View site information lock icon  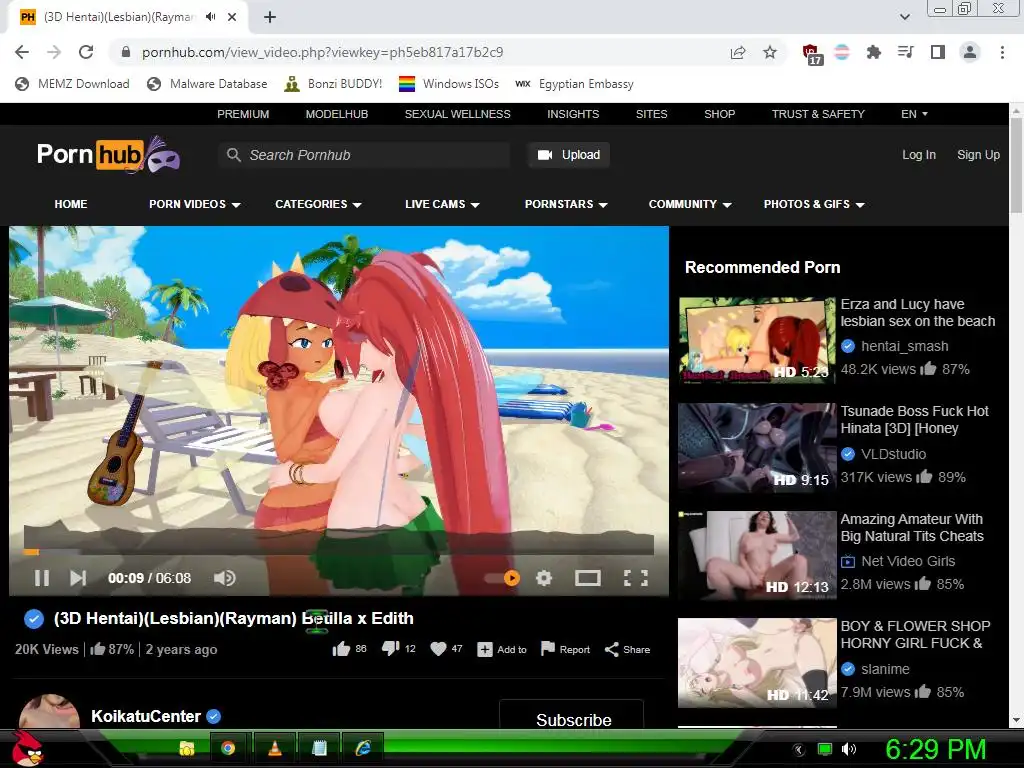(x=127, y=52)
